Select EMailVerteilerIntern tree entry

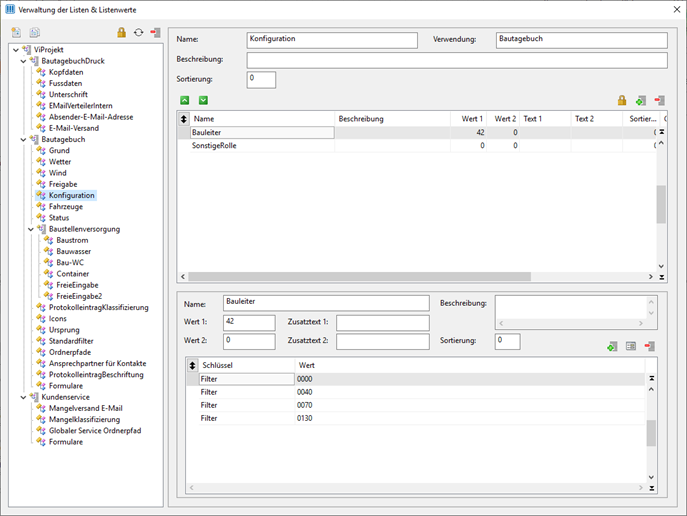coord(81,106)
